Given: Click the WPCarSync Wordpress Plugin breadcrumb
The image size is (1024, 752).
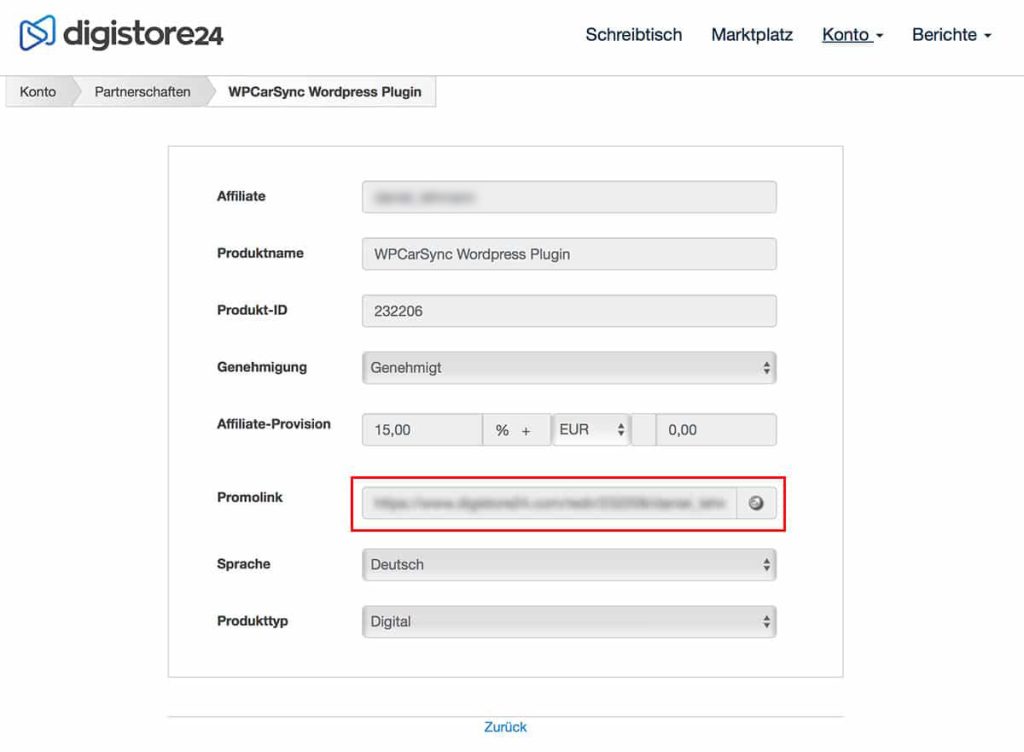Looking at the screenshot, I should click(x=325, y=92).
